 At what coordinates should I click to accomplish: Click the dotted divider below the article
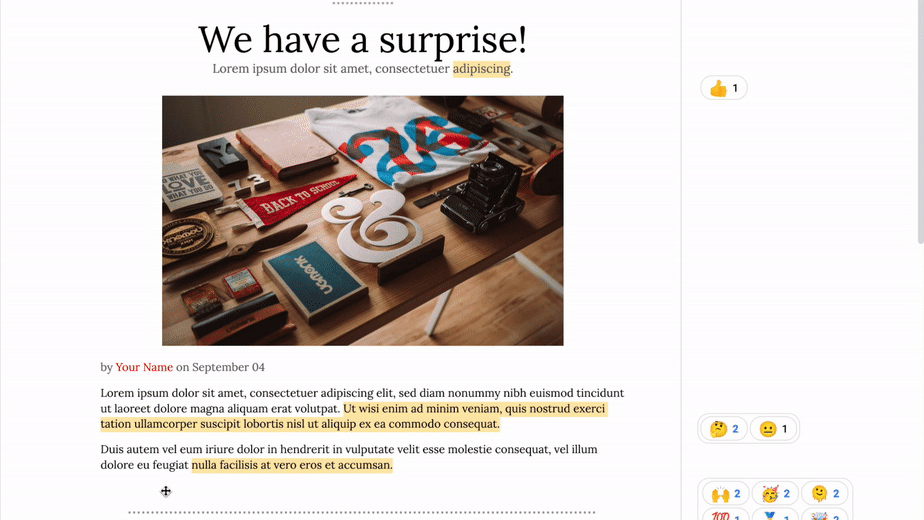(x=362, y=512)
